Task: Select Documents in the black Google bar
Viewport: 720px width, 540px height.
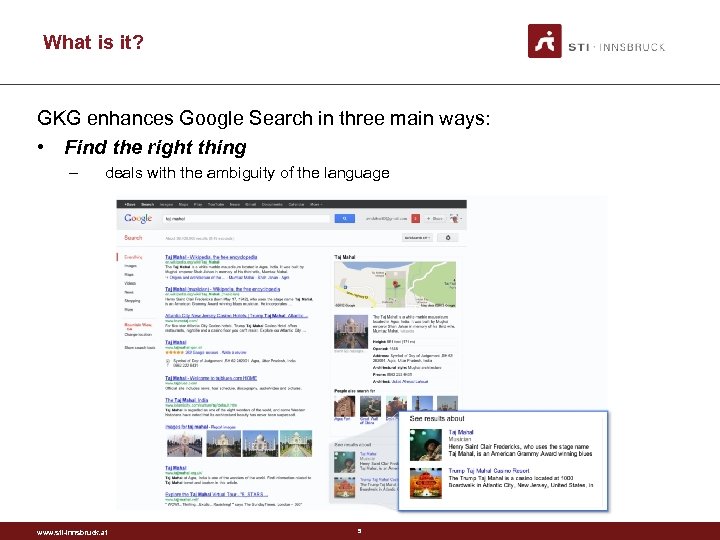Action: click(x=272, y=204)
